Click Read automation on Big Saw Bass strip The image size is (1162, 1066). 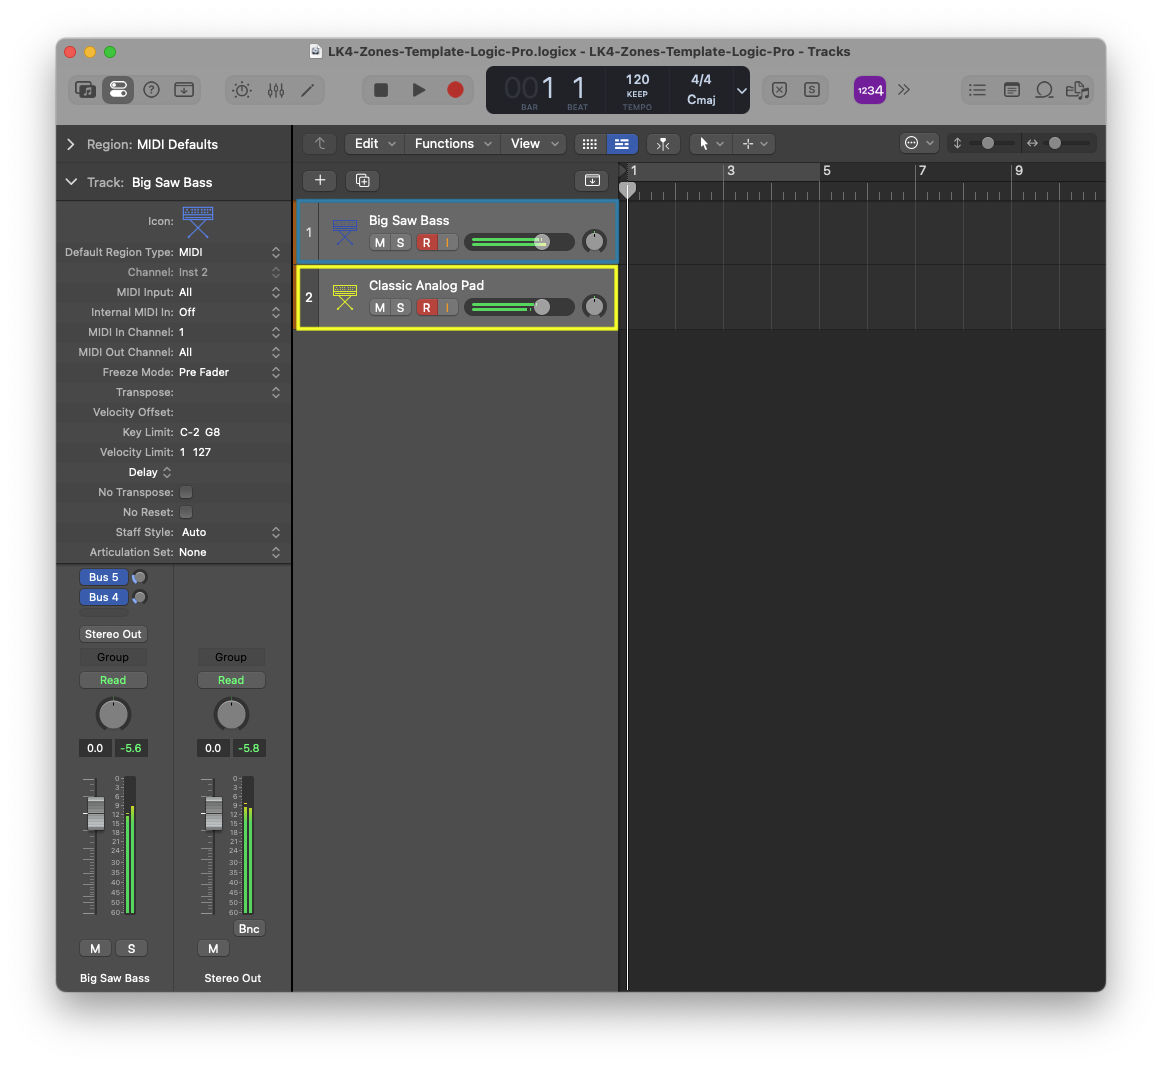[113, 680]
